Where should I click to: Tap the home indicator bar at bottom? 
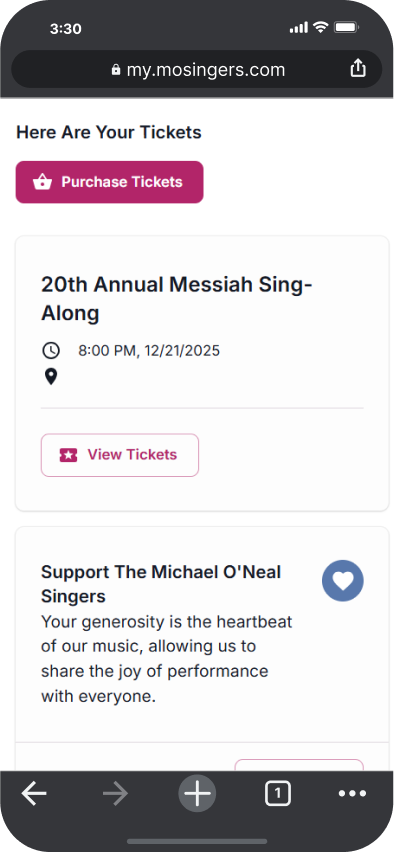[197, 842]
